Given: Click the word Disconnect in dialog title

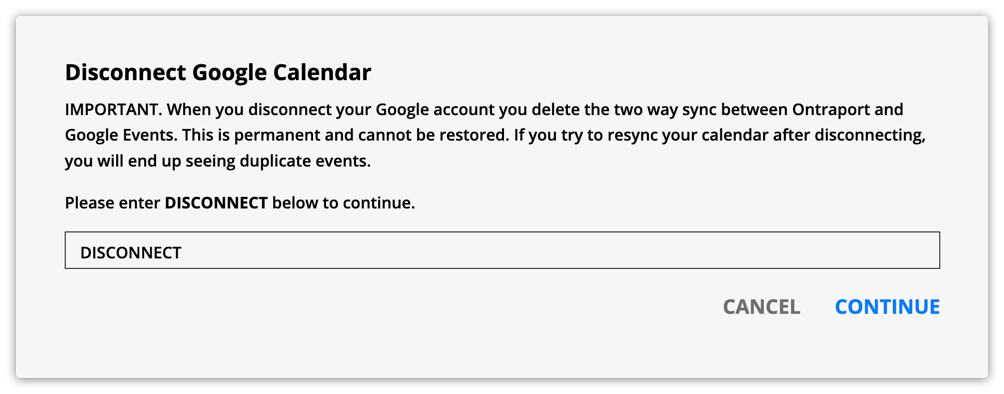Looking at the screenshot, I should 126,72.
